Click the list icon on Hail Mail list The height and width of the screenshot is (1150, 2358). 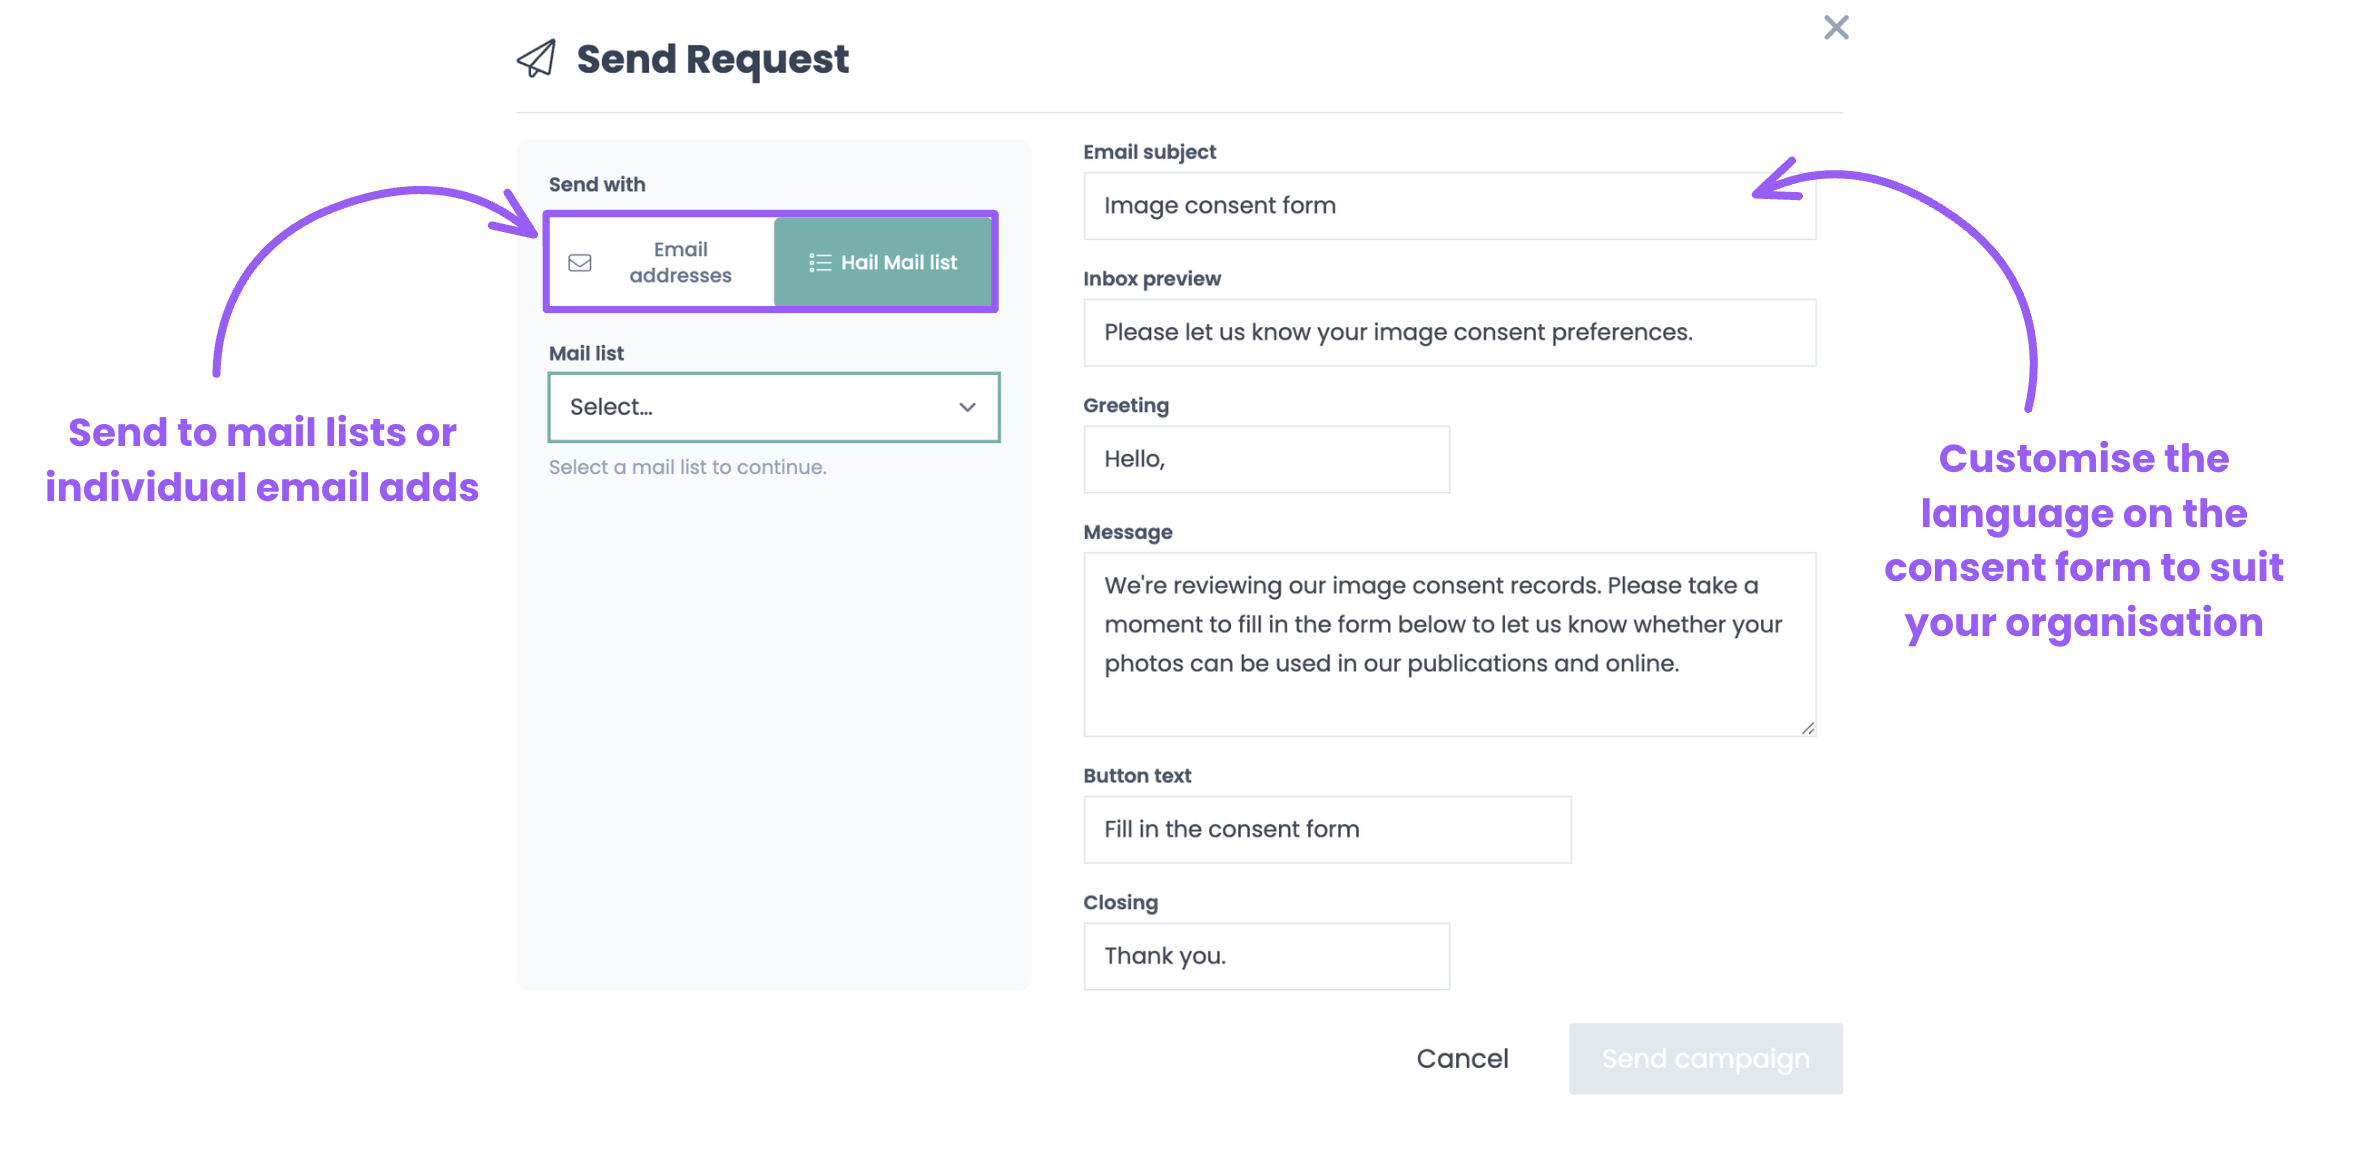[x=820, y=263]
